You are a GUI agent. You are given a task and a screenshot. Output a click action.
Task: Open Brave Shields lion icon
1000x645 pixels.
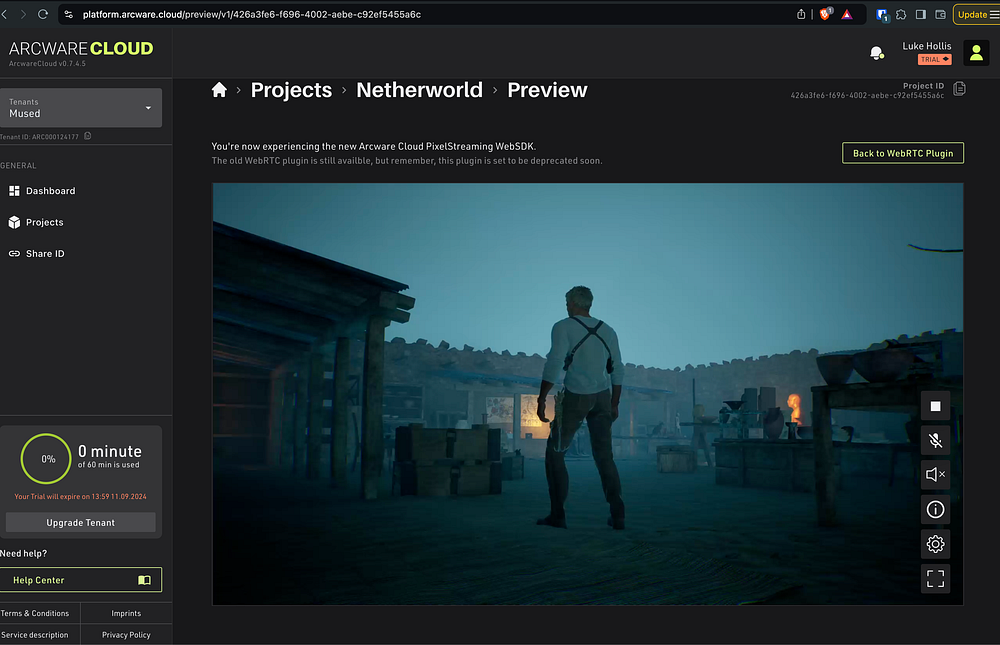(825, 14)
